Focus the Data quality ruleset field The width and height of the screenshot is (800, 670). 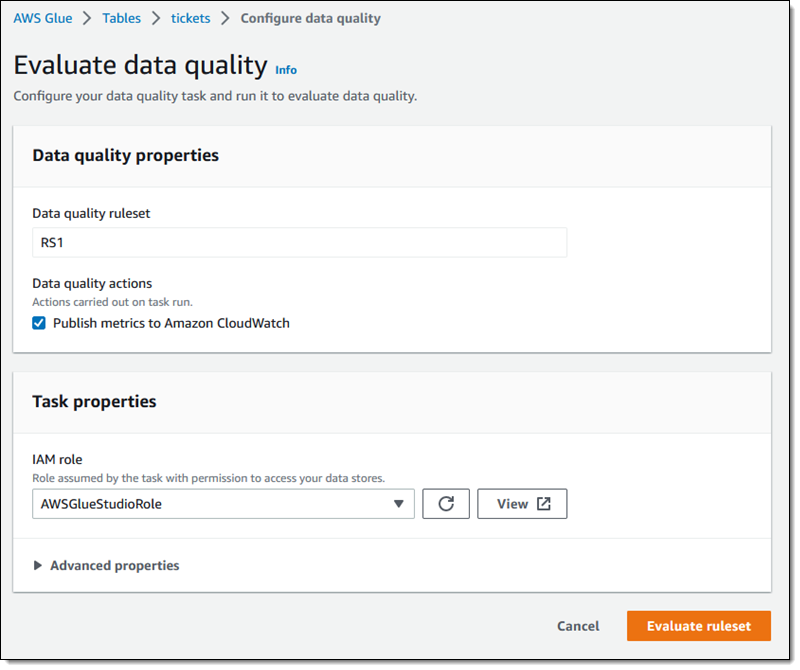pyautogui.click(x=299, y=242)
